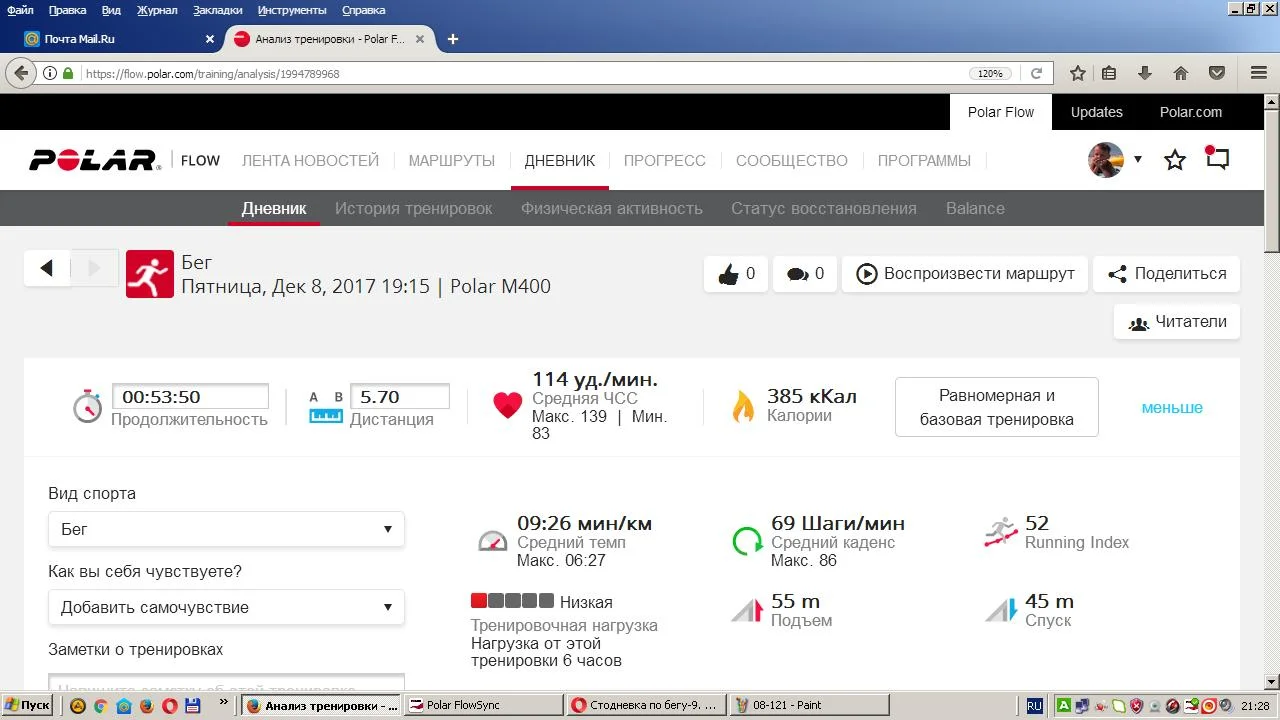Open the ПРОГРЕСС navigation tab
Screen dimensions: 1280x720
click(665, 160)
